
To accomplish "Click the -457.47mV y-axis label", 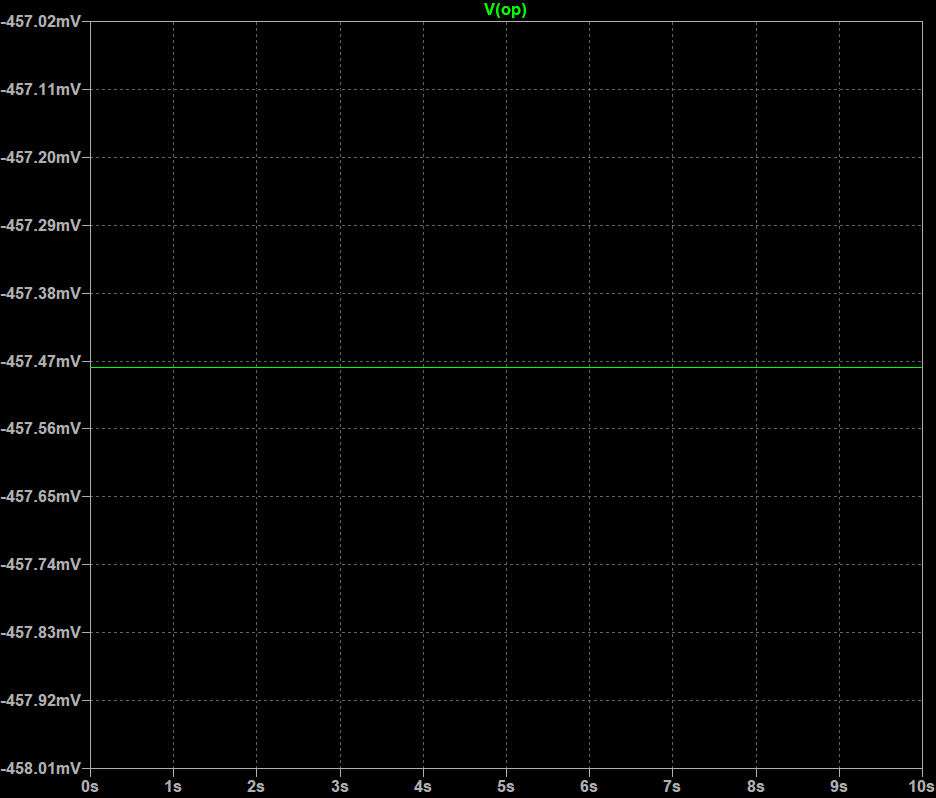I will [42, 361].
